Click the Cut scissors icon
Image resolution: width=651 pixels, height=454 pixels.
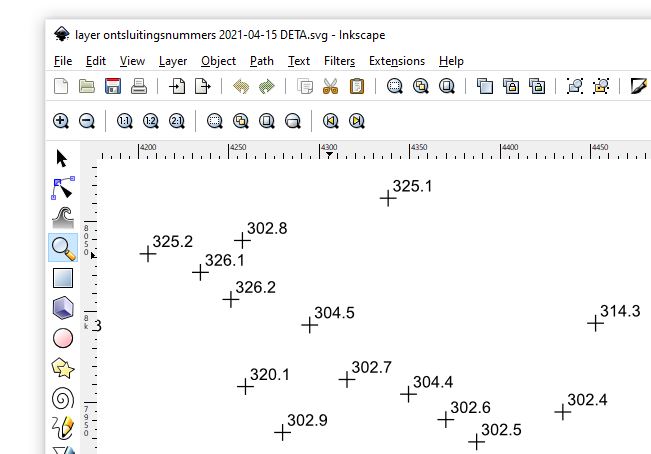coord(331,86)
